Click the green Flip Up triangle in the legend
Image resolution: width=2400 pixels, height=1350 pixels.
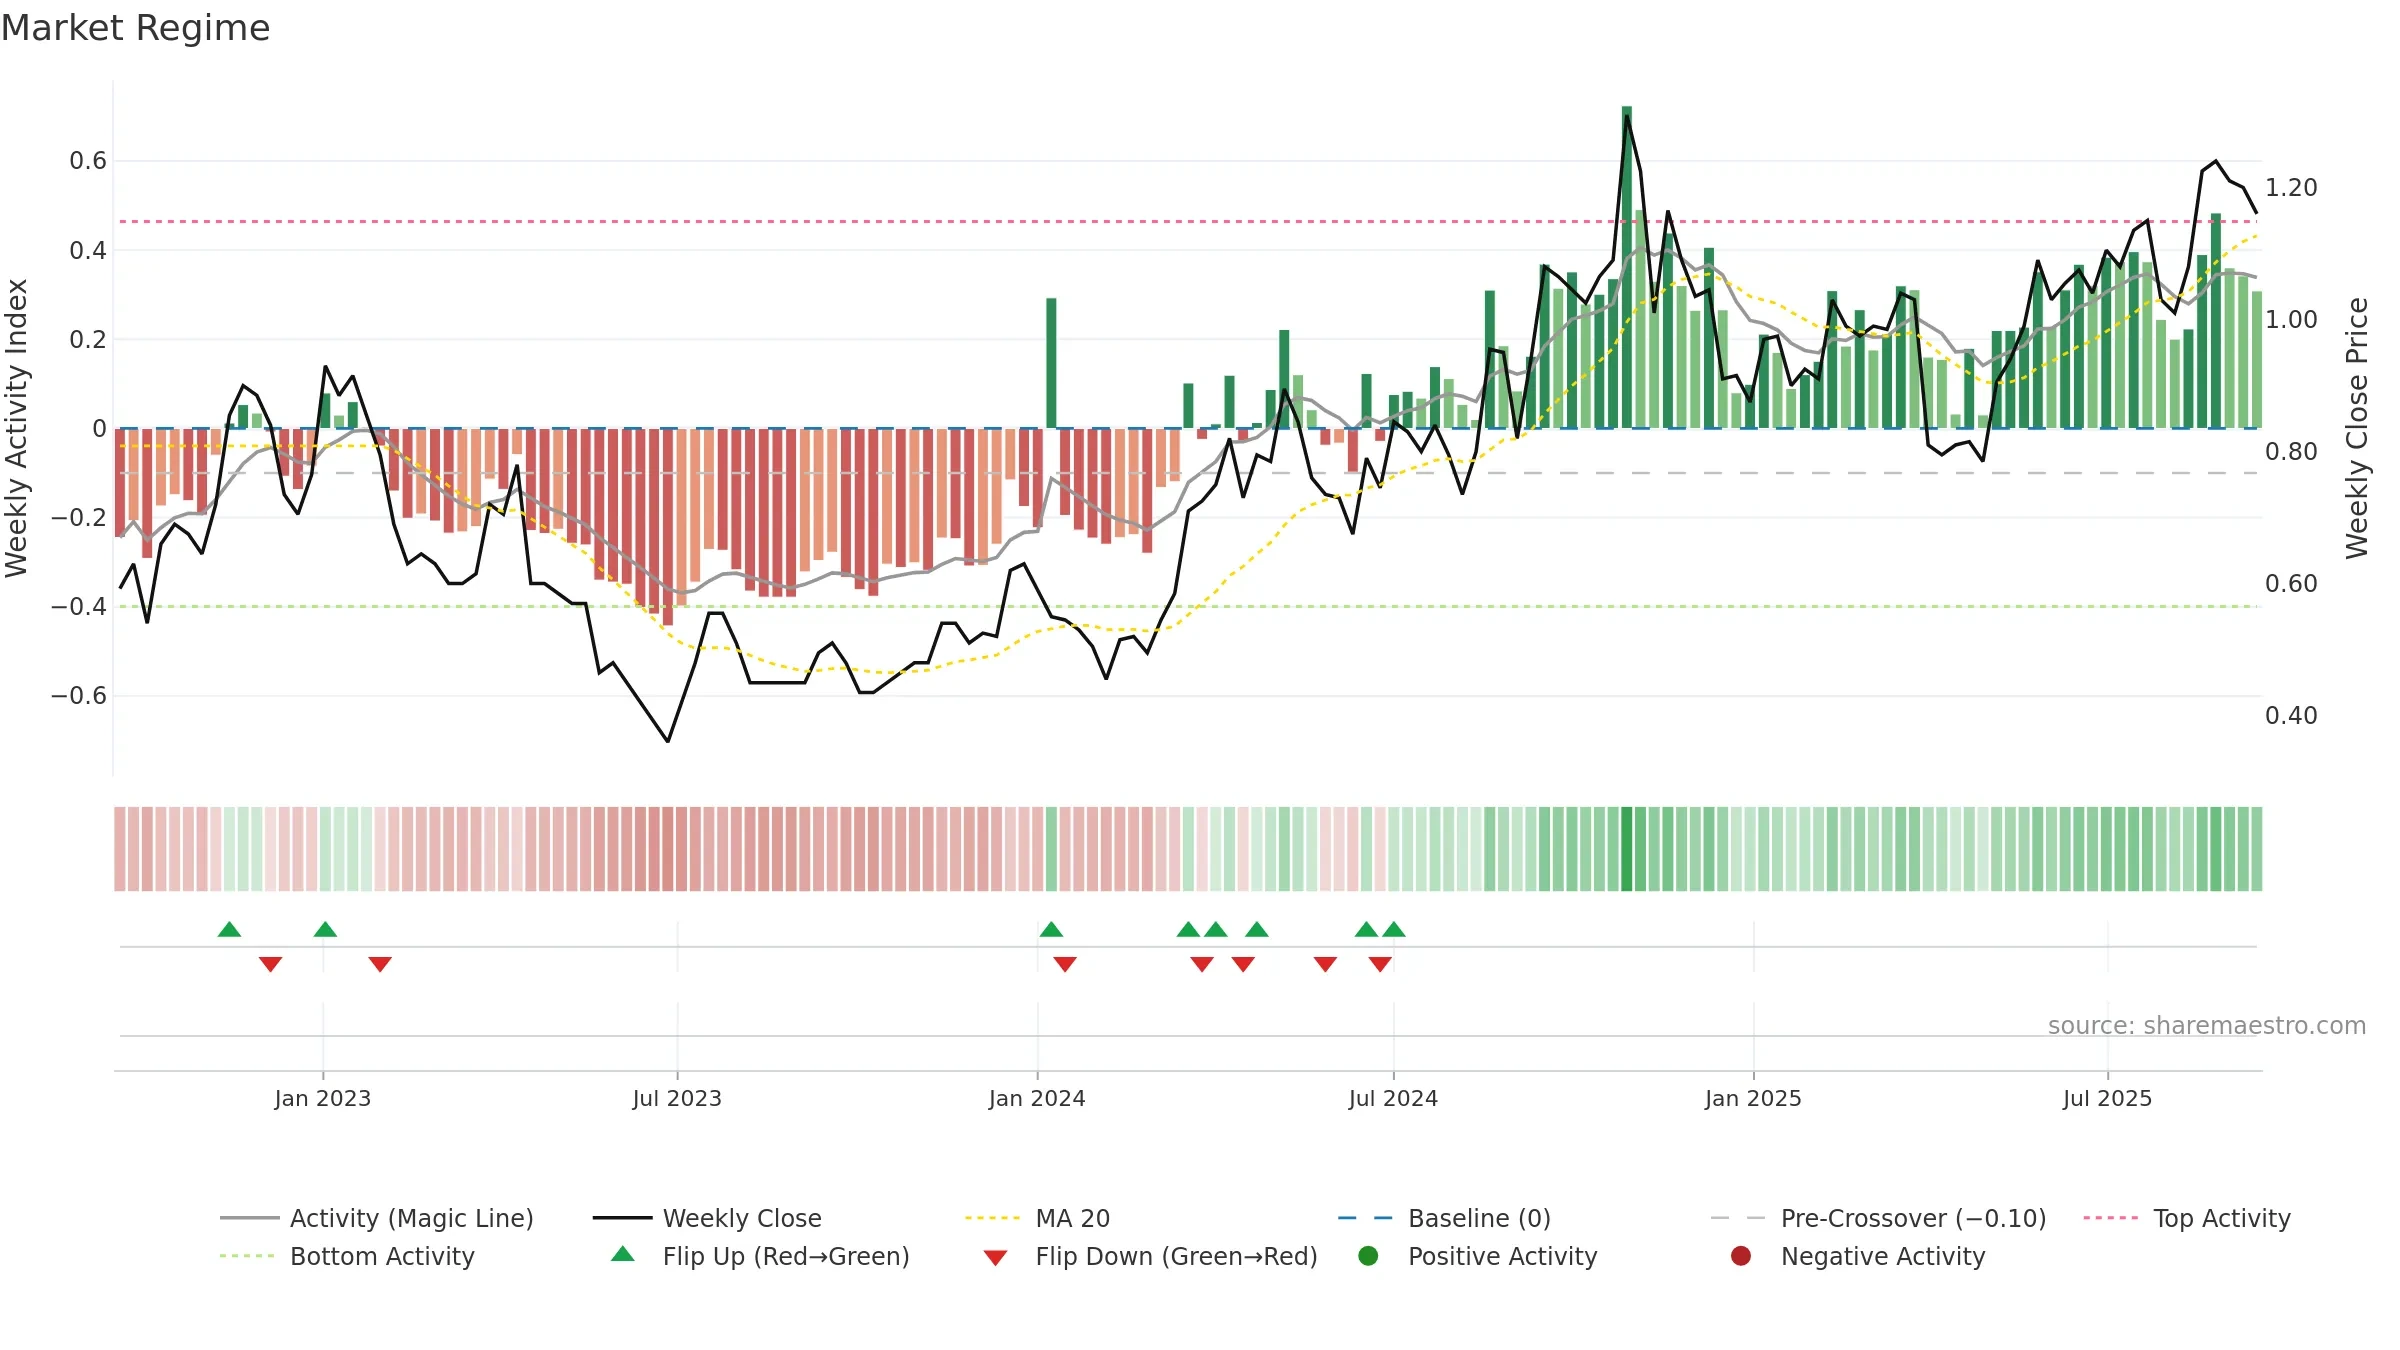click(623, 1254)
